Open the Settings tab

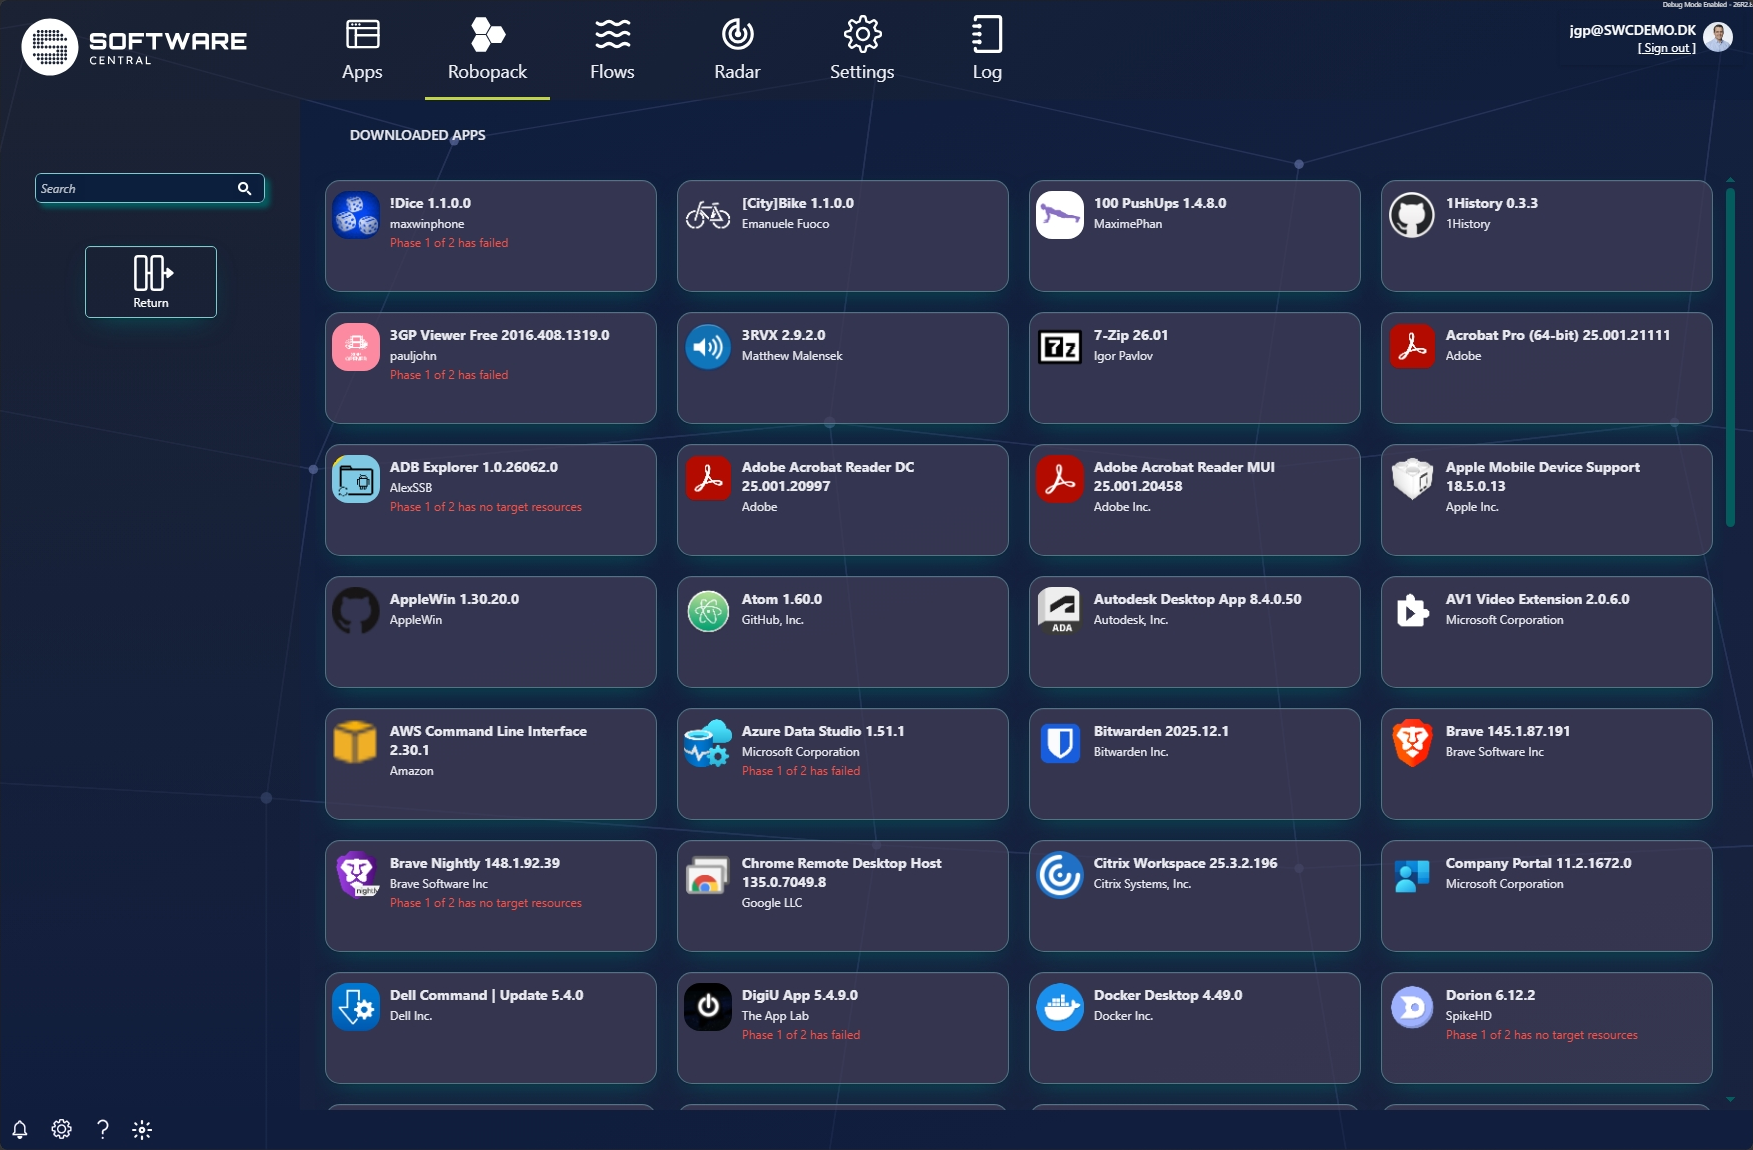pos(862,50)
